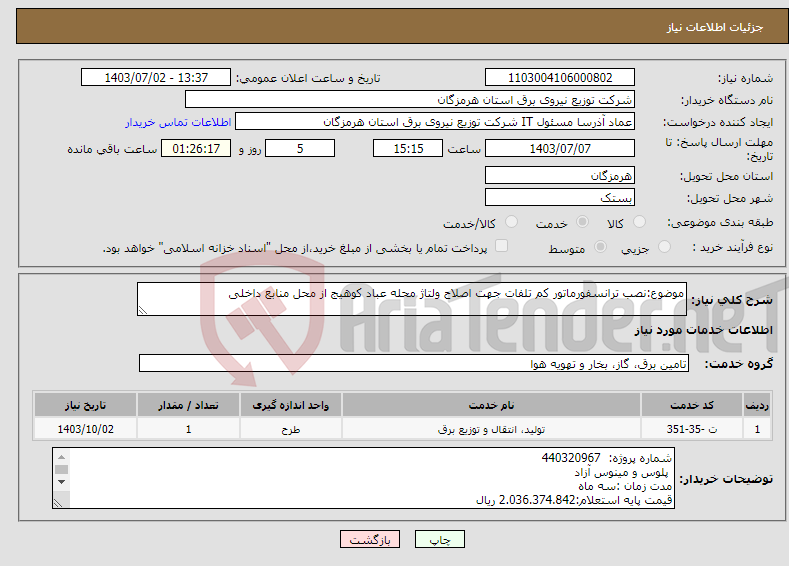Viewport: 789px width, 566px height.
Task: Click scroll up arrow in buyer notes
Action: point(61,457)
